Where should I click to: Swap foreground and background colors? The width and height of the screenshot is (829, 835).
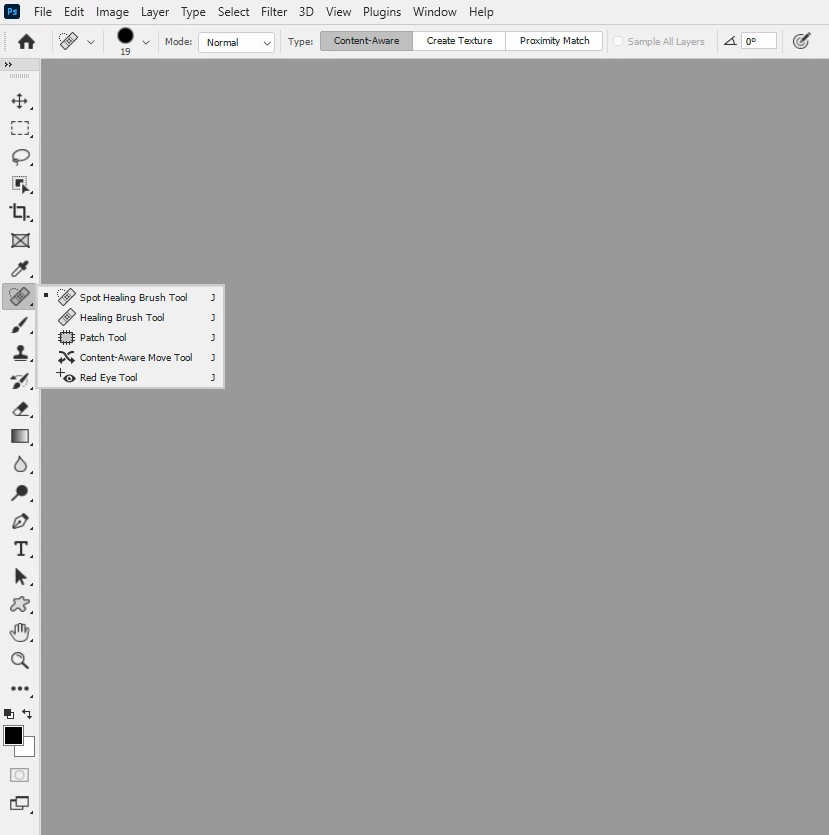pos(27,714)
